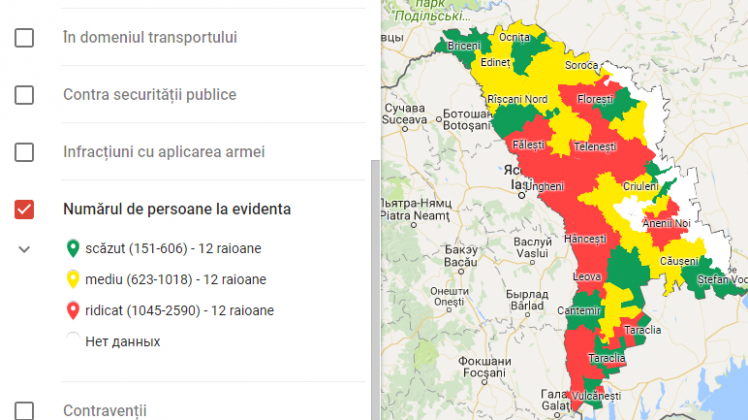Image resolution: width=748 pixels, height=420 pixels.
Task: Click the Căușeni district on map
Action: [679, 261]
